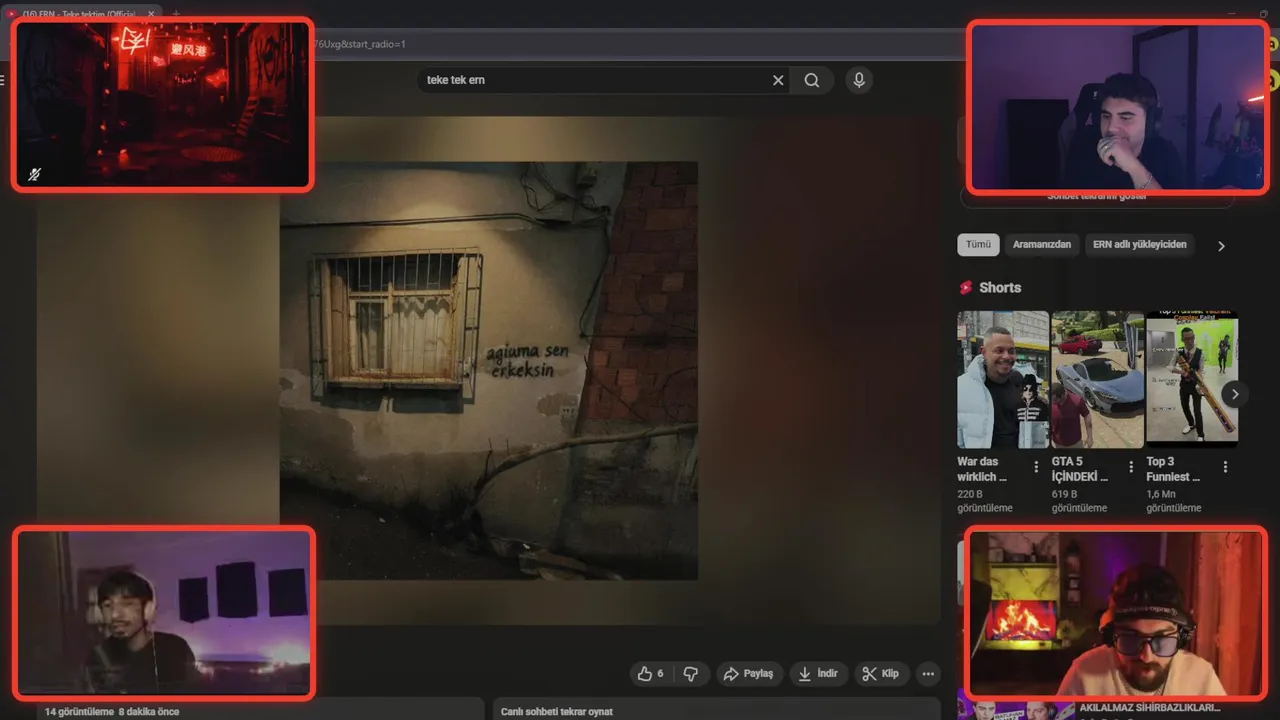Like the video with the thumbs-up icon

pyautogui.click(x=650, y=674)
